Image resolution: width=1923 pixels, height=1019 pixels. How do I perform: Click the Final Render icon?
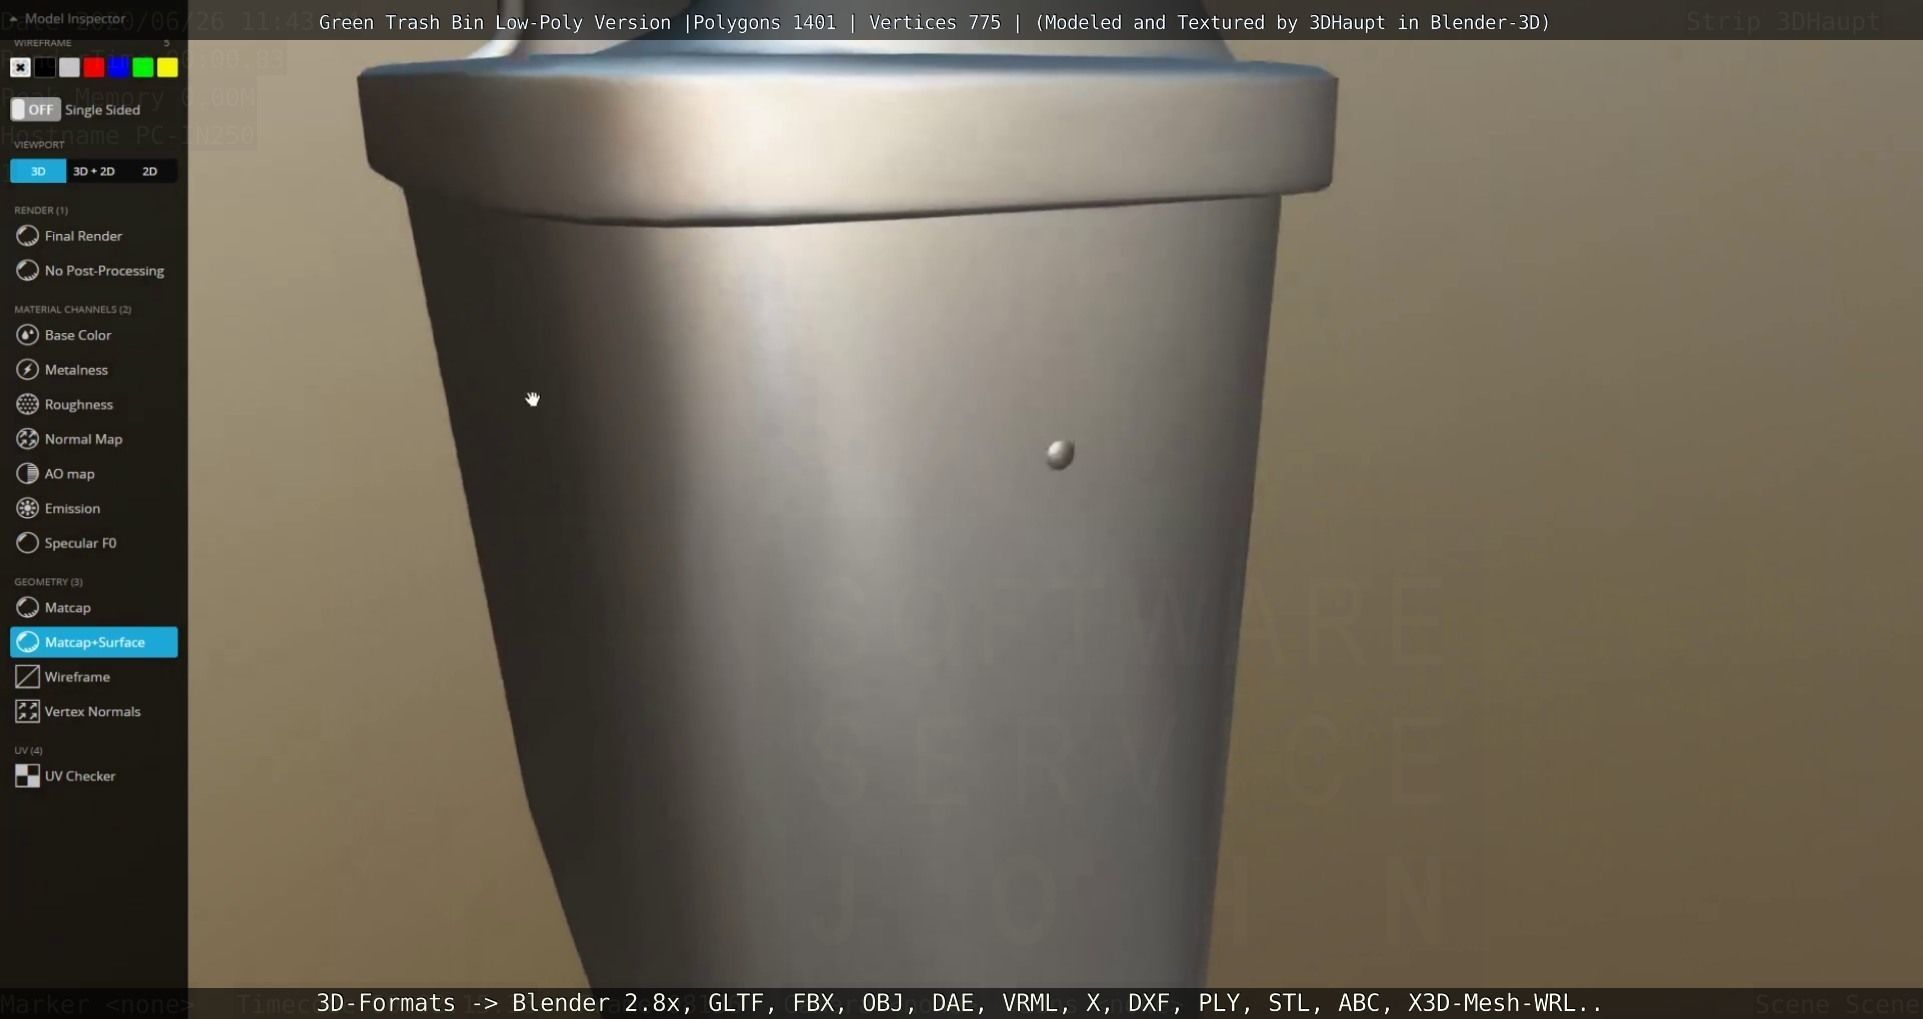28,236
